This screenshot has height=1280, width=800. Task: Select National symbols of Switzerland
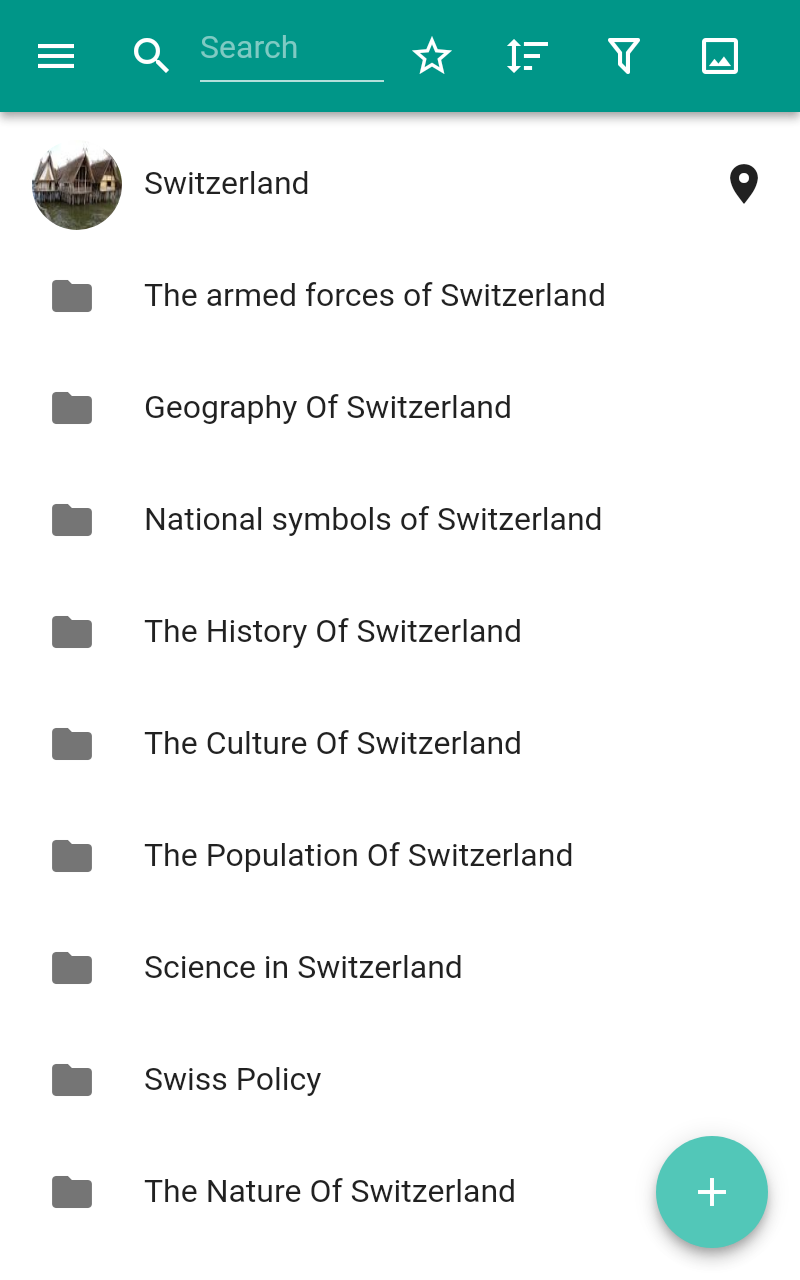click(x=372, y=520)
